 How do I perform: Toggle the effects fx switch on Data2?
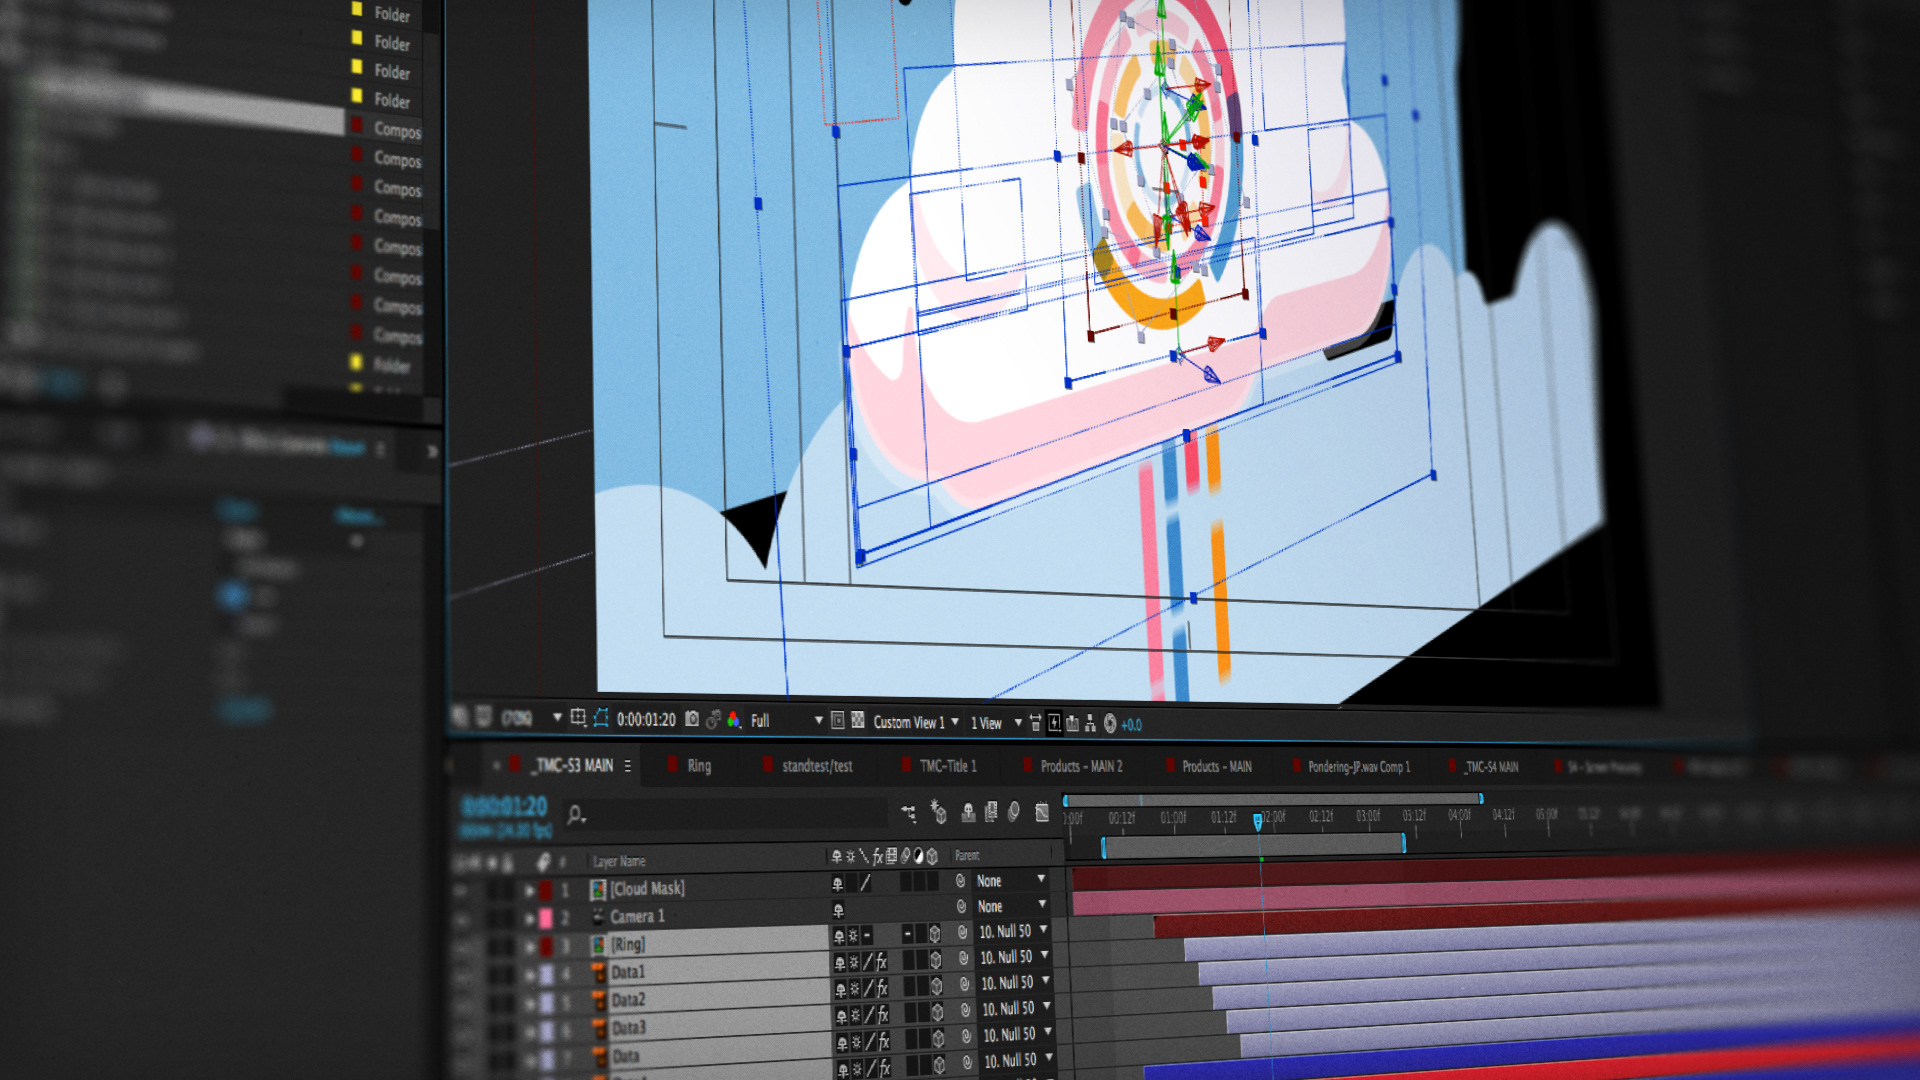click(x=882, y=988)
